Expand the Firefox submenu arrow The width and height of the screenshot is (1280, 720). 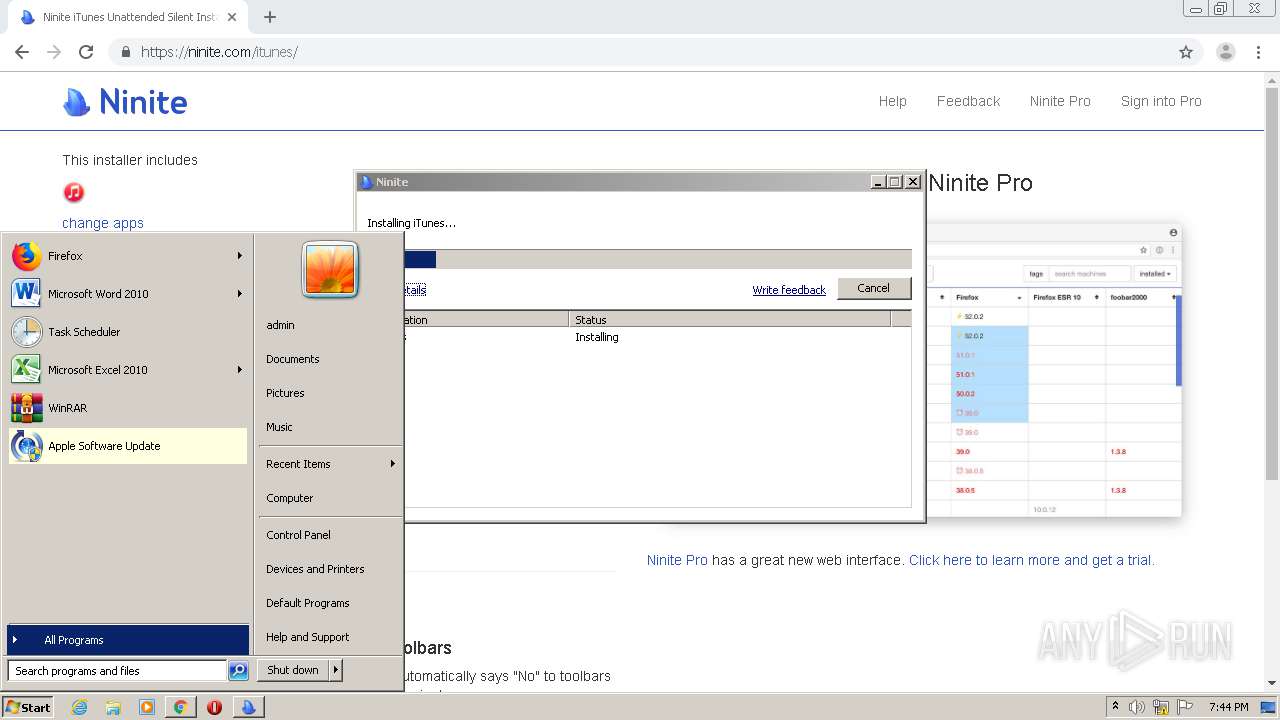pos(240,256)
